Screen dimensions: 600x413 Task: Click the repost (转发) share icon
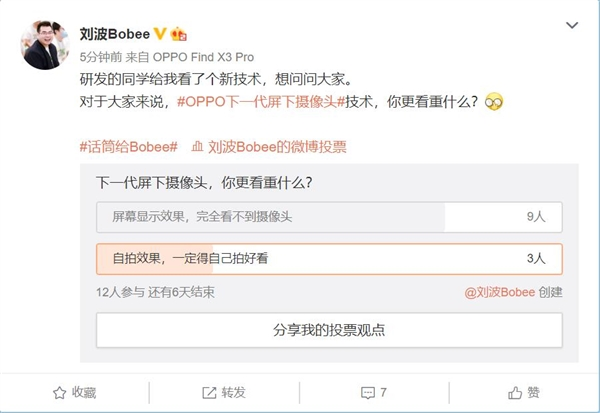point(210,391)
